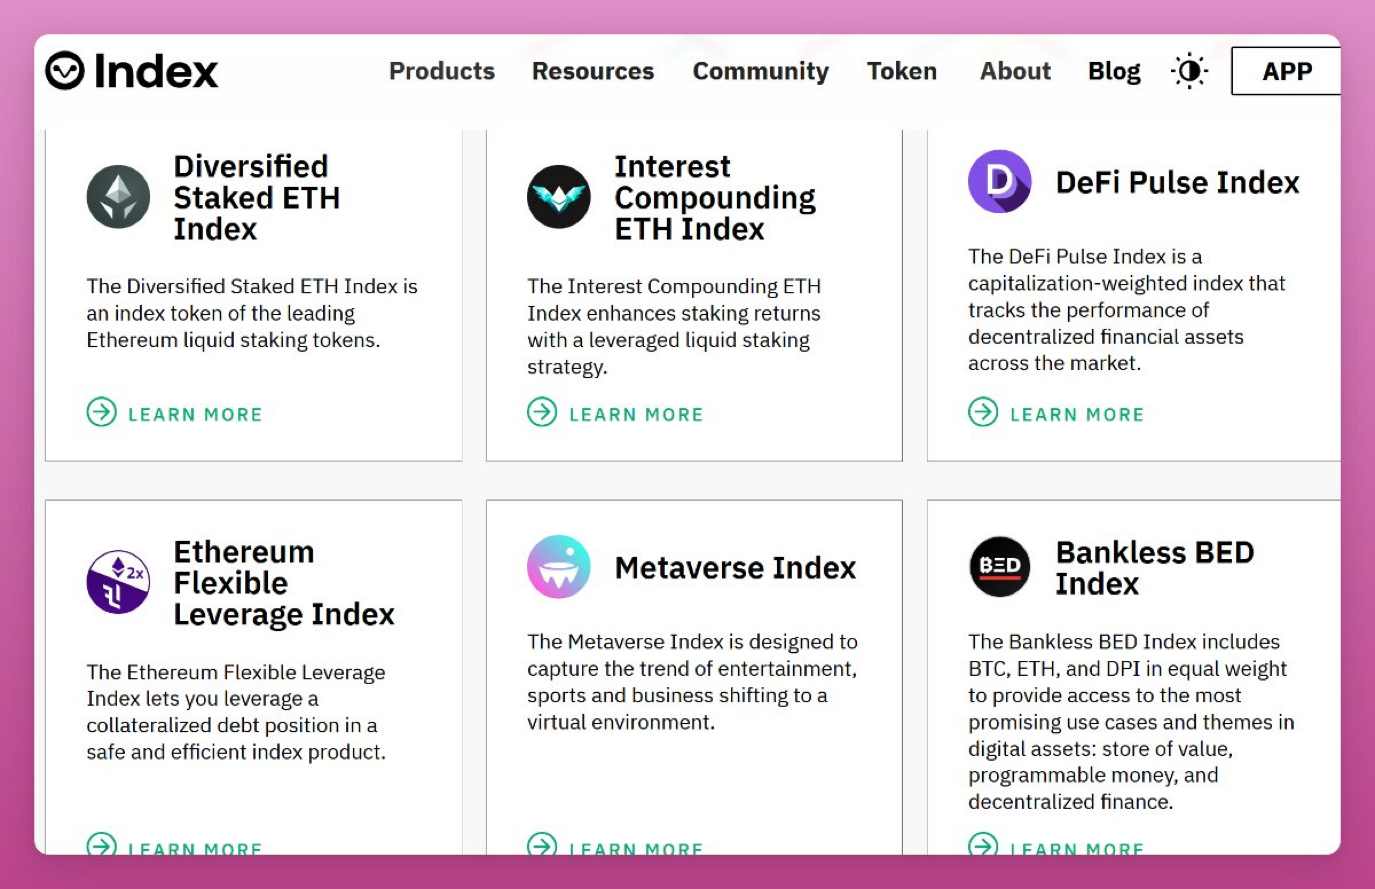Open the Products menu

442,71
